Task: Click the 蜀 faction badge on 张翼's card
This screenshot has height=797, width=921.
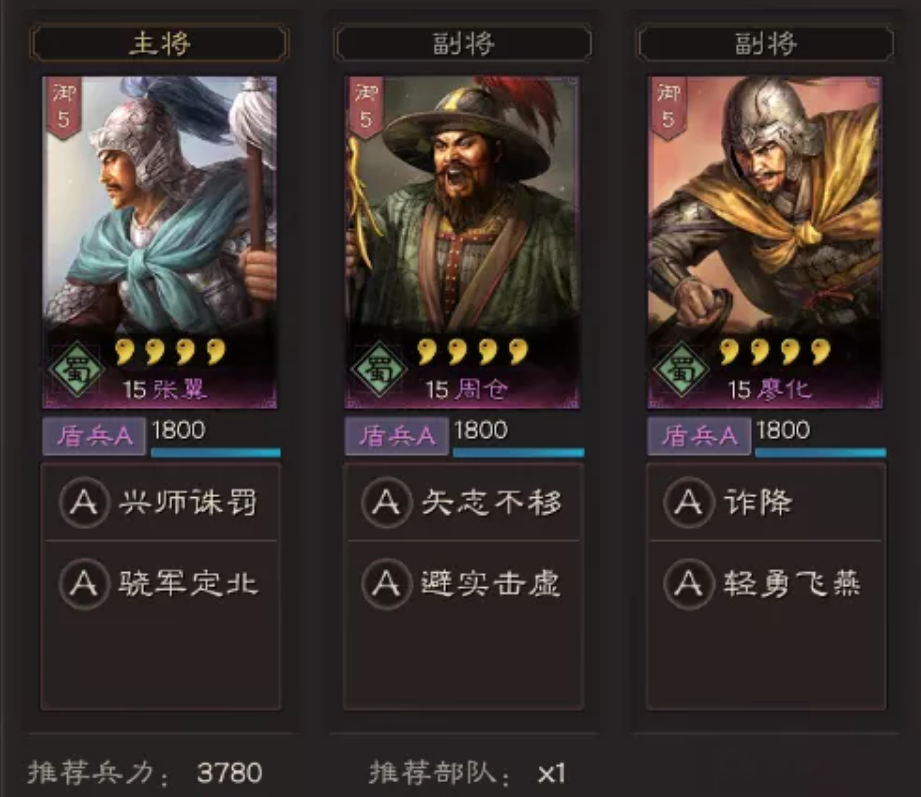Action: pos(77,370)
